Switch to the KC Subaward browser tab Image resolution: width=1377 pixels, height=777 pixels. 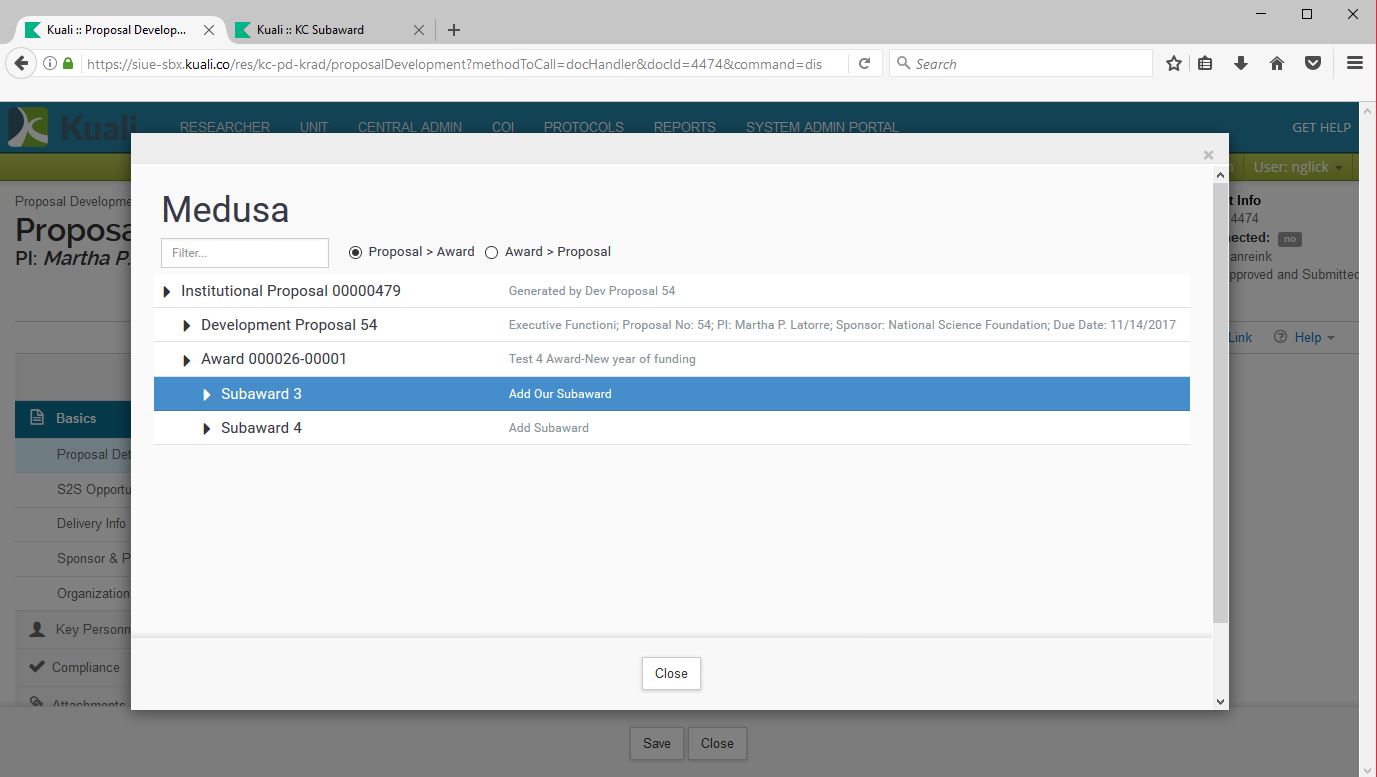(320, 30)
